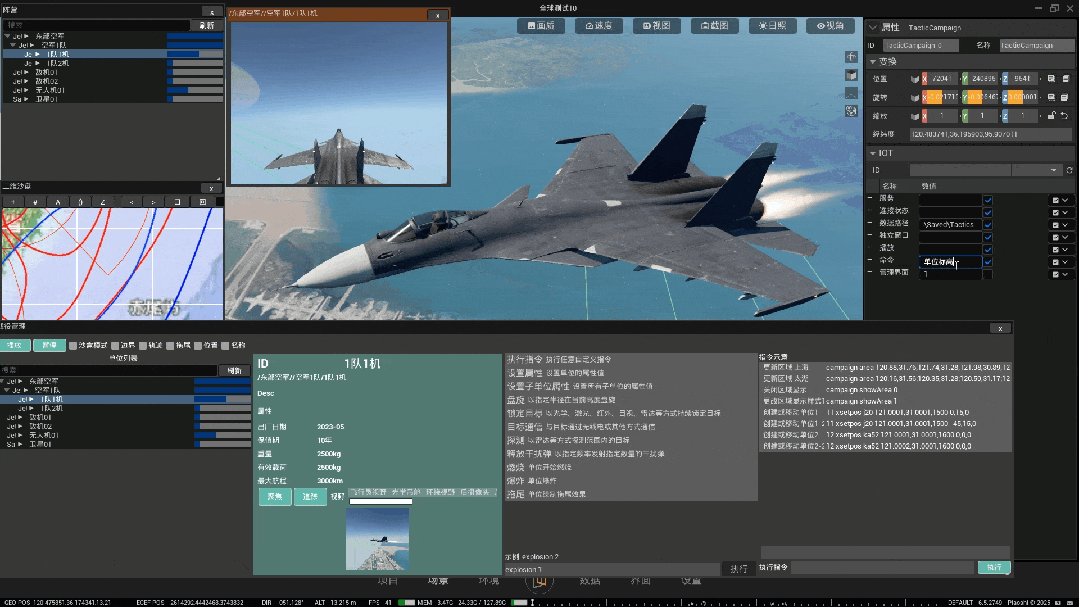Click the globe icon on the viewport's right edge

pyautogui.click(x=851, y=111)
